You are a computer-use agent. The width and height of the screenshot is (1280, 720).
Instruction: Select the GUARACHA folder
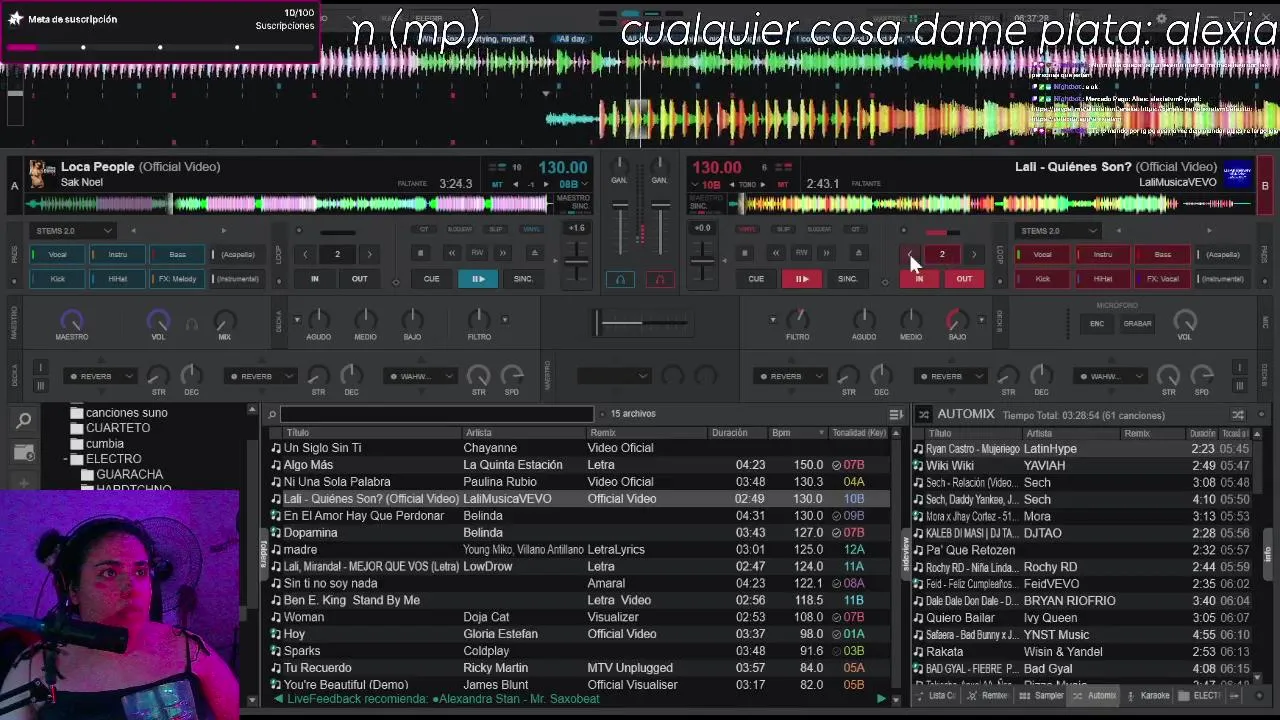[130, 475]
